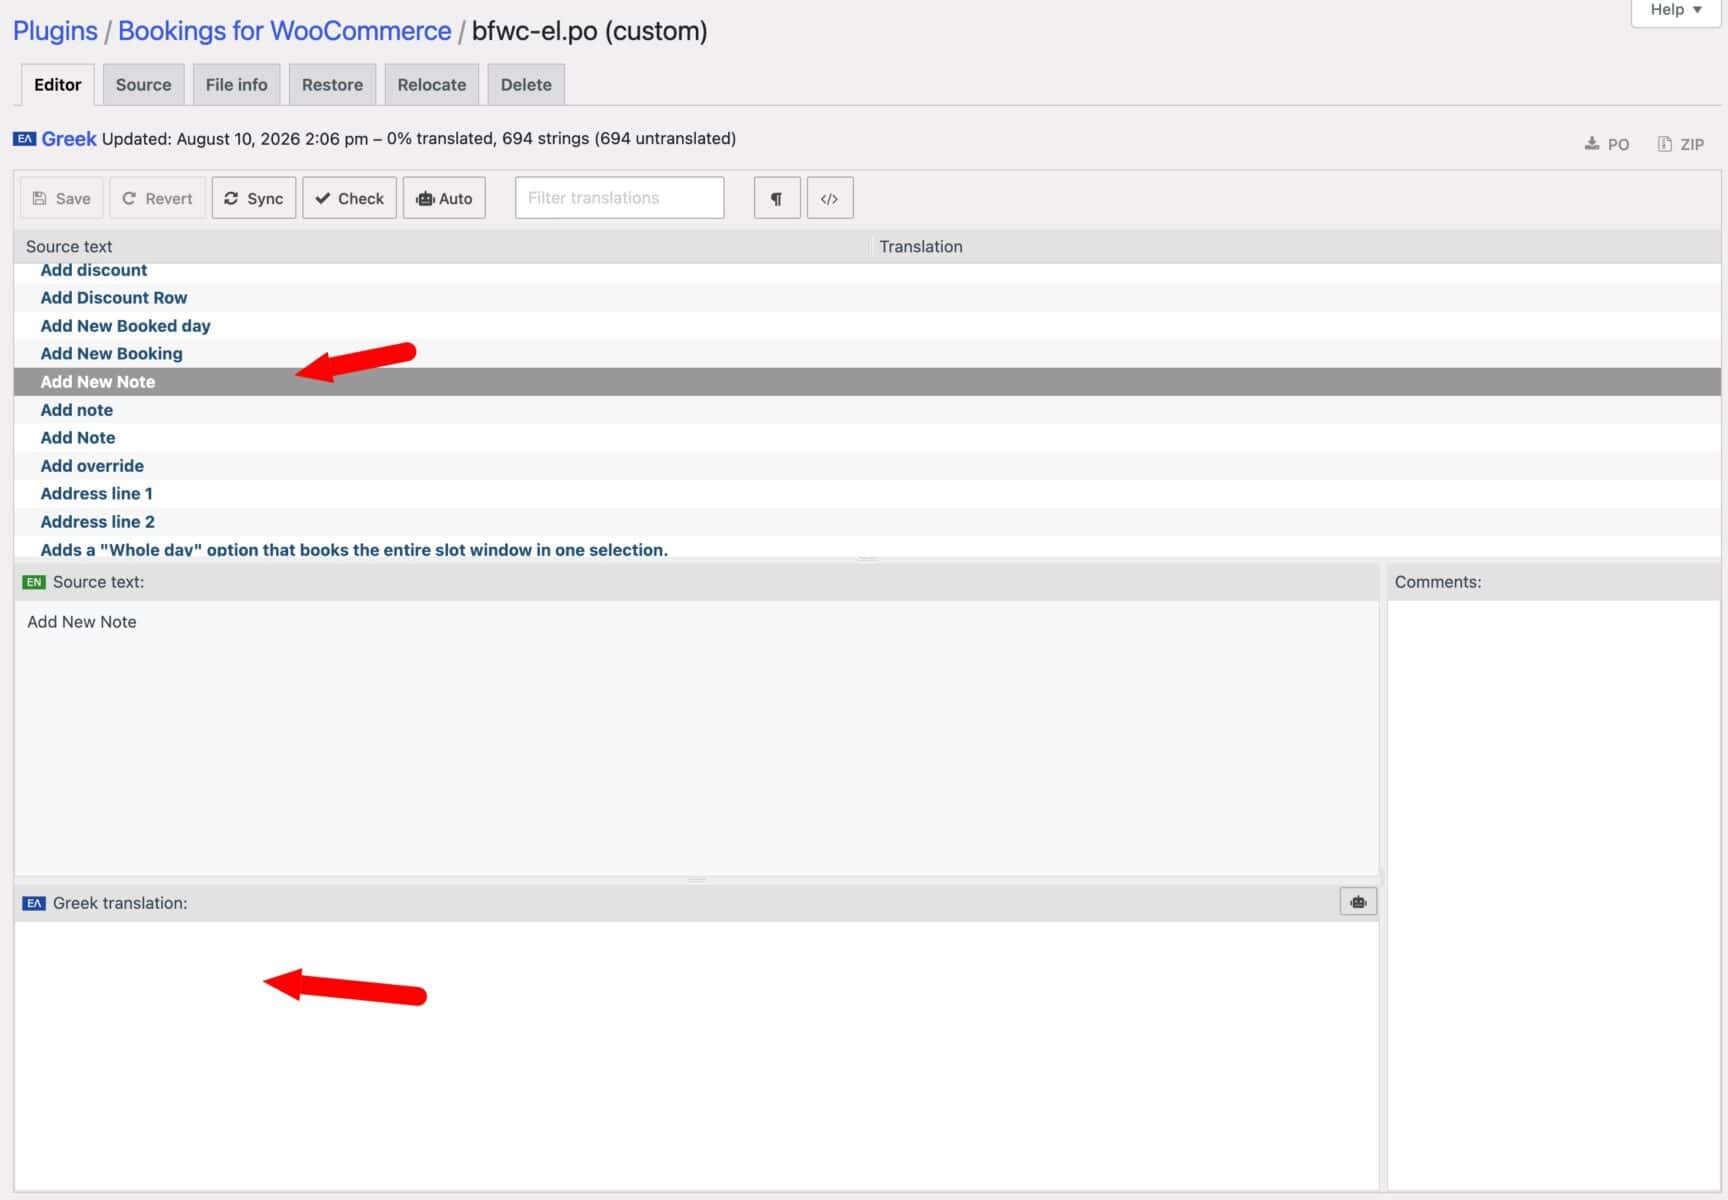Click into the Greek translation text area
Viewport: 1728px width, 1200px height.
[x=696, y=1055]
